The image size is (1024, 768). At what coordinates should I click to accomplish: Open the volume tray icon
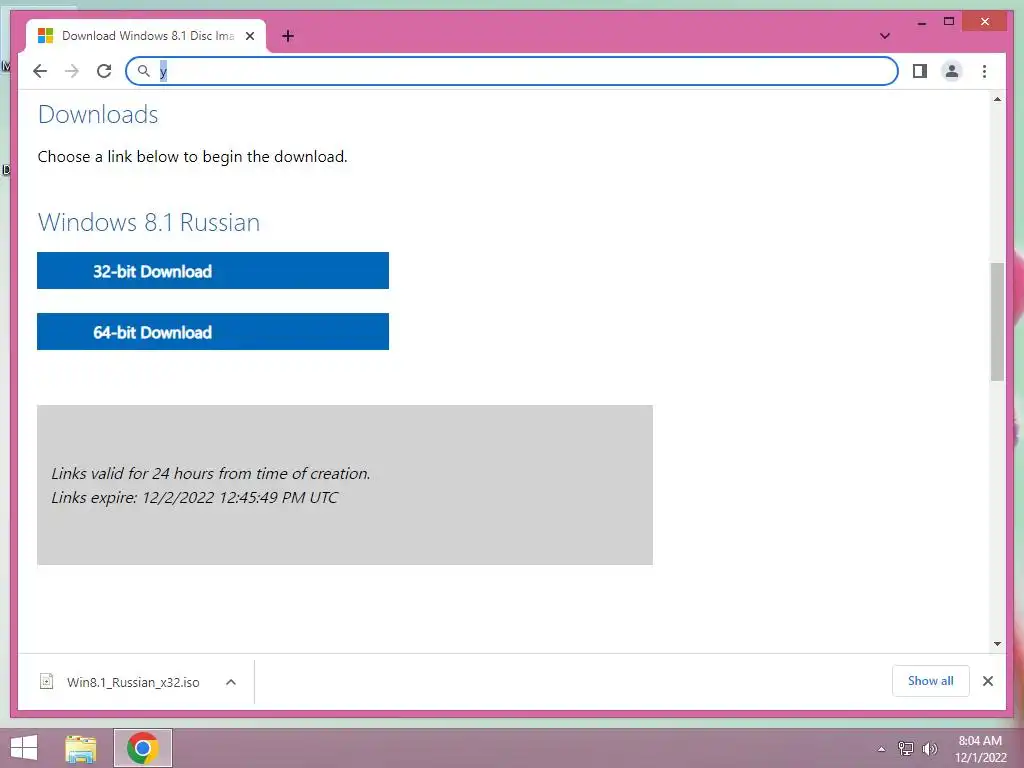(x=930, y=749)
